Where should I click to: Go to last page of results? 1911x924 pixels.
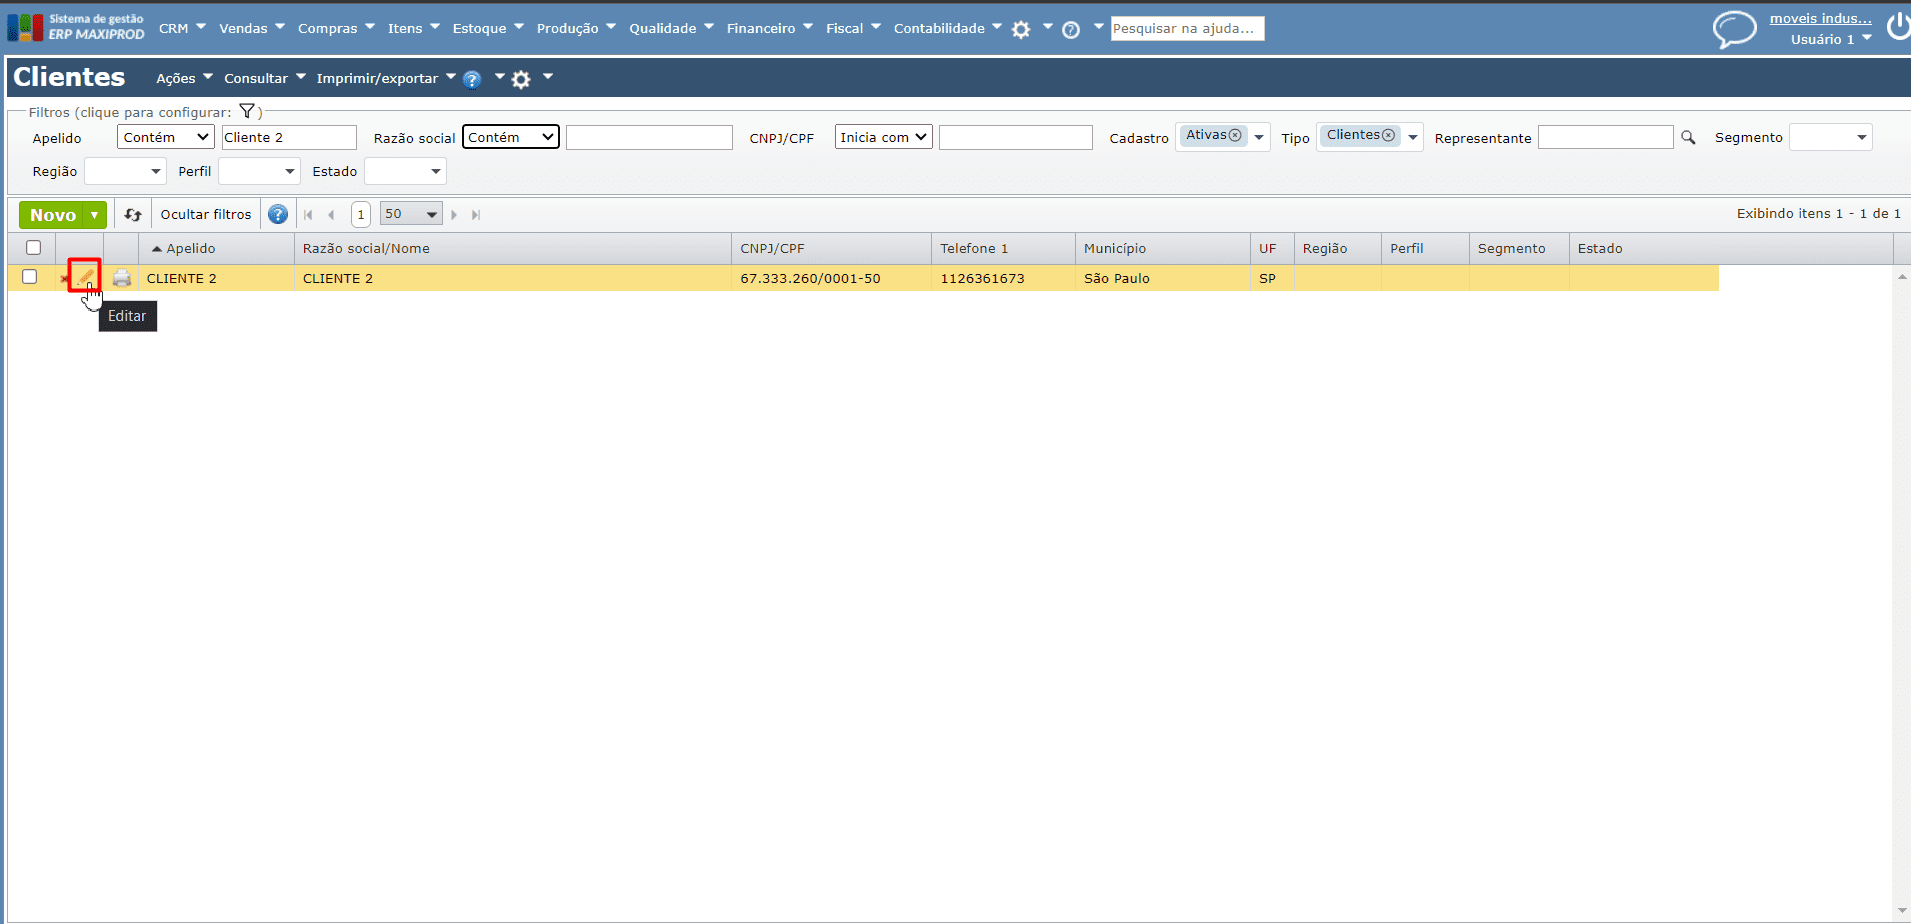point(476,215)
